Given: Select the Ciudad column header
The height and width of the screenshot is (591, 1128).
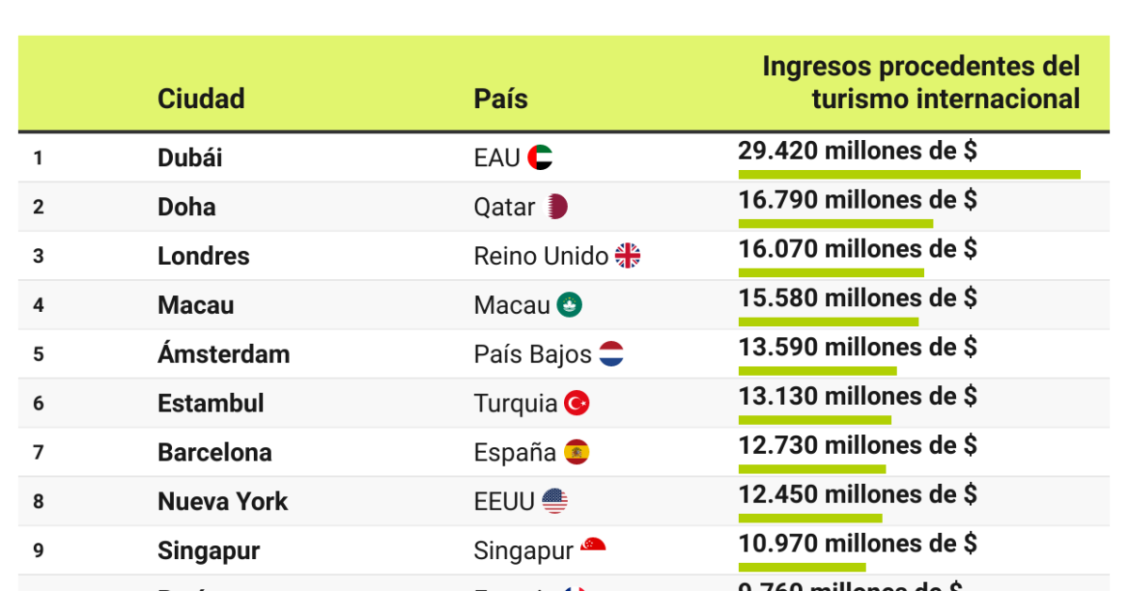Looking at the screenshot, I should (x=201, y=98).
